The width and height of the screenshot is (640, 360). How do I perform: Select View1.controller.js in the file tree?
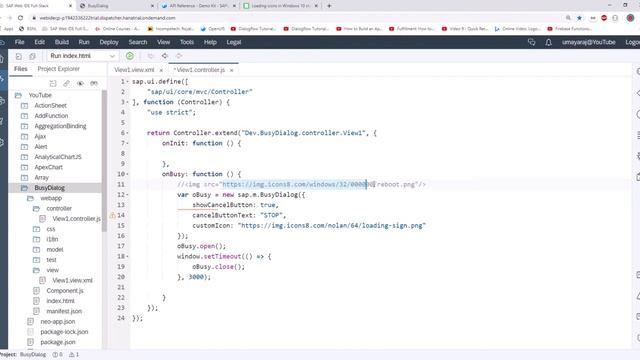click(76, 219)
